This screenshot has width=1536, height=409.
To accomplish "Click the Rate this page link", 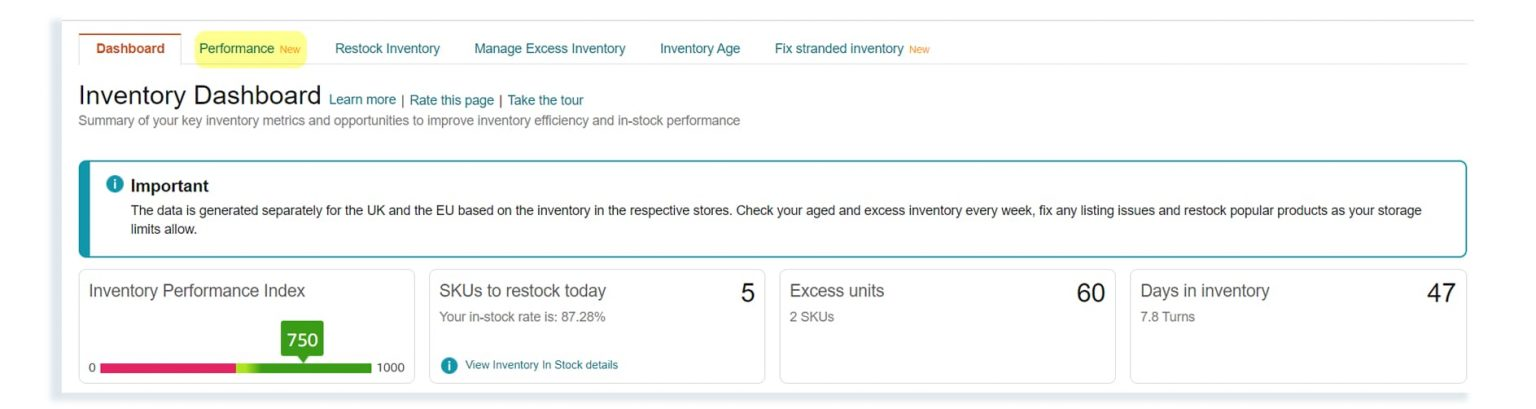I will (452, 100).
